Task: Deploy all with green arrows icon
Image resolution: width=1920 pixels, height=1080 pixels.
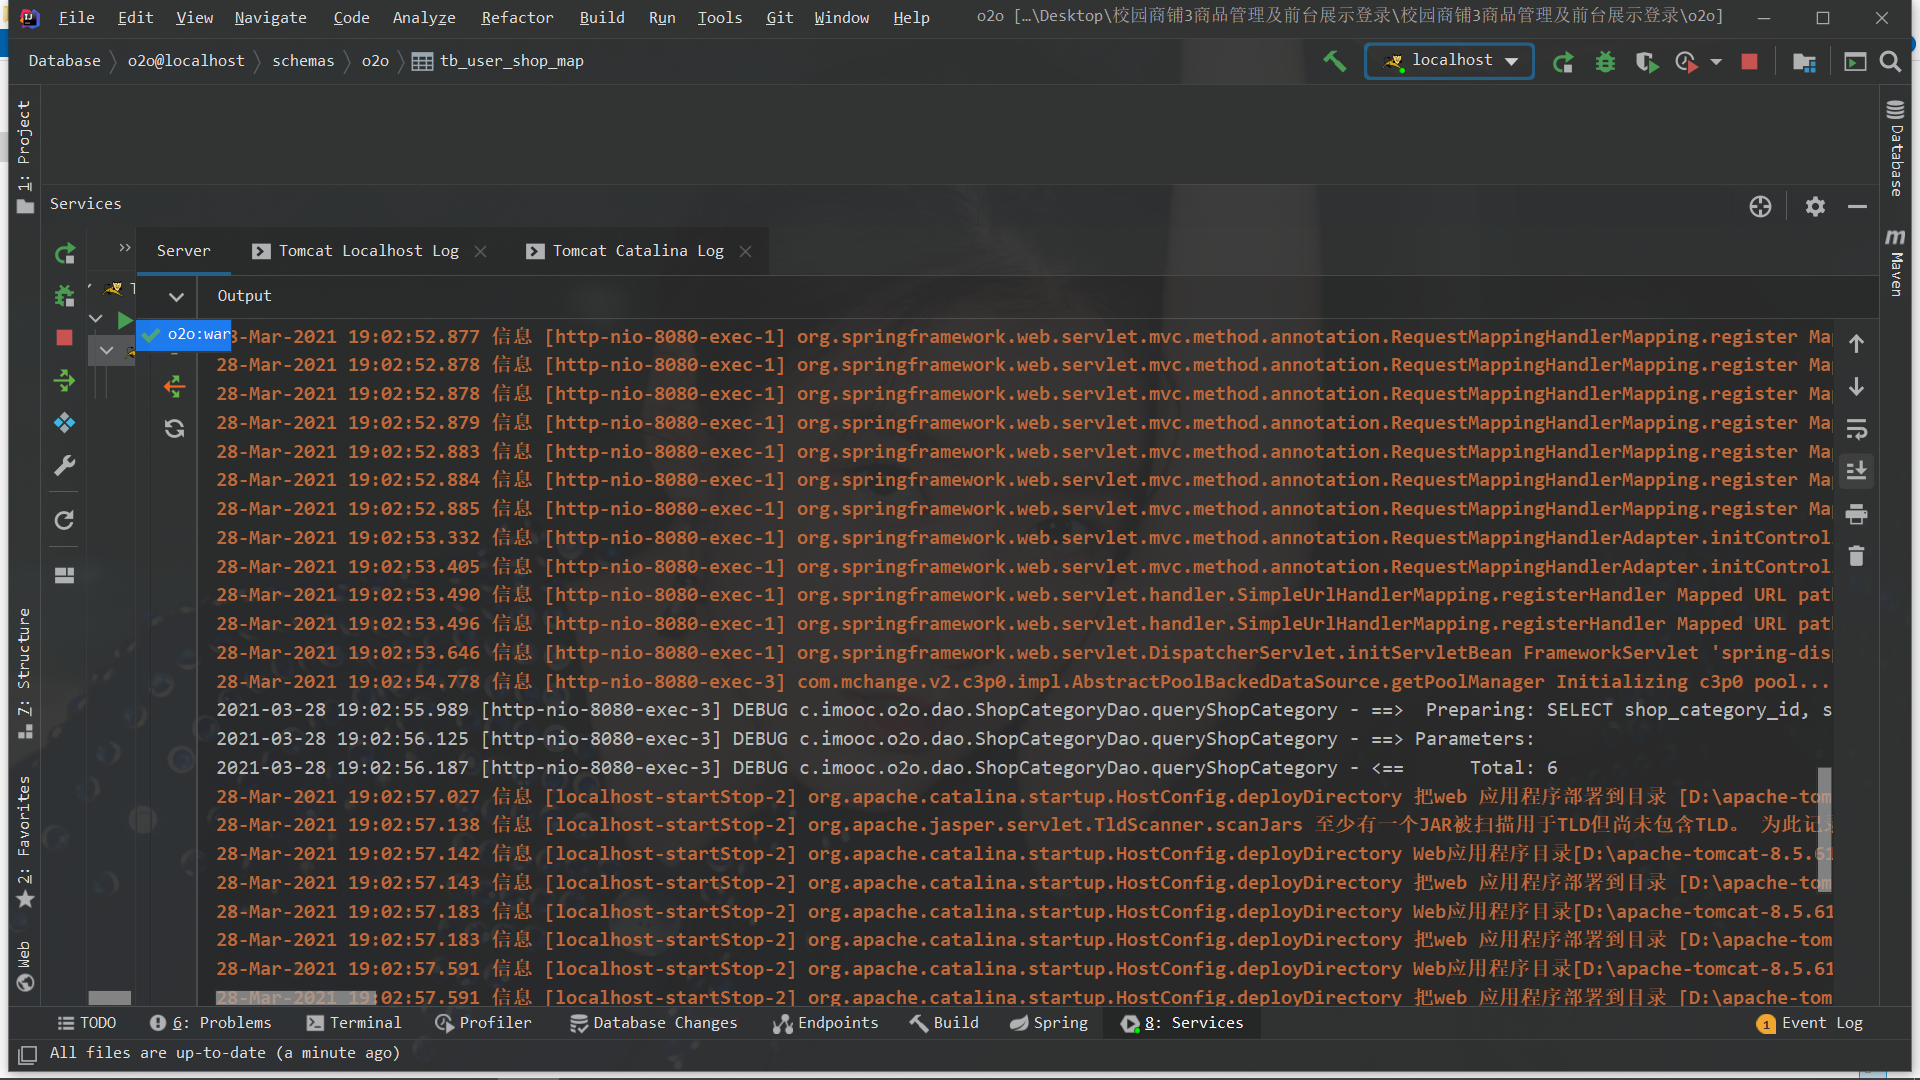Action: pos(65,380)
